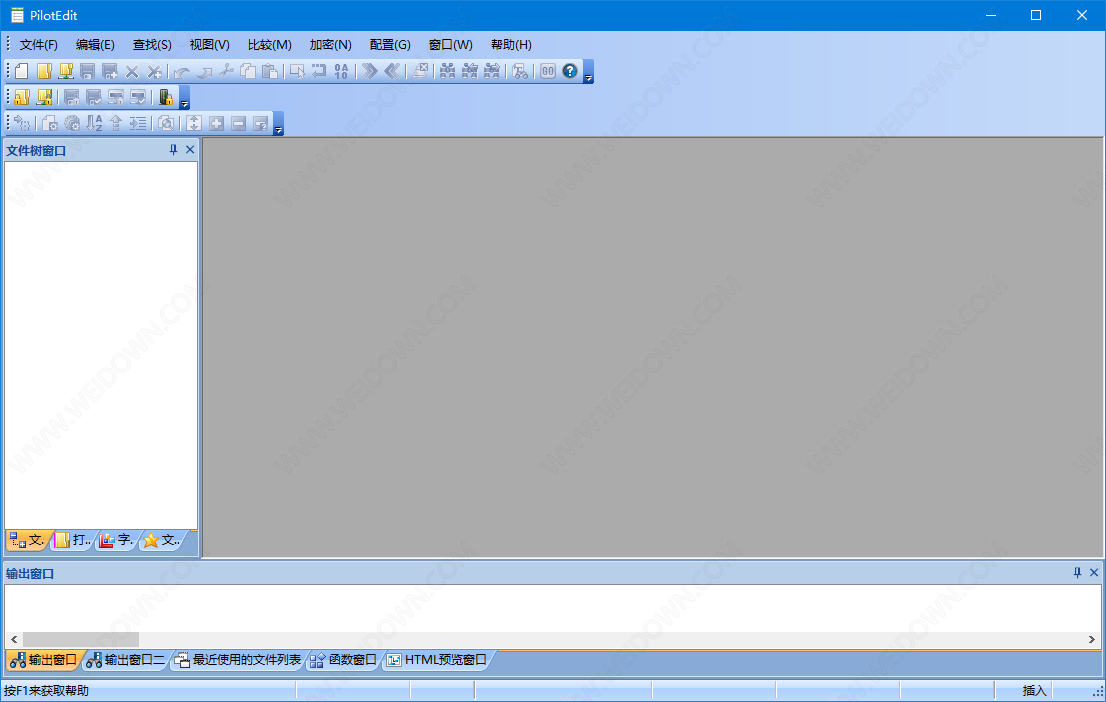Click the indent lines icon in third toolbar
Image resolution: width=1106 pixels, height=702 pixels.
pos(138,123)
